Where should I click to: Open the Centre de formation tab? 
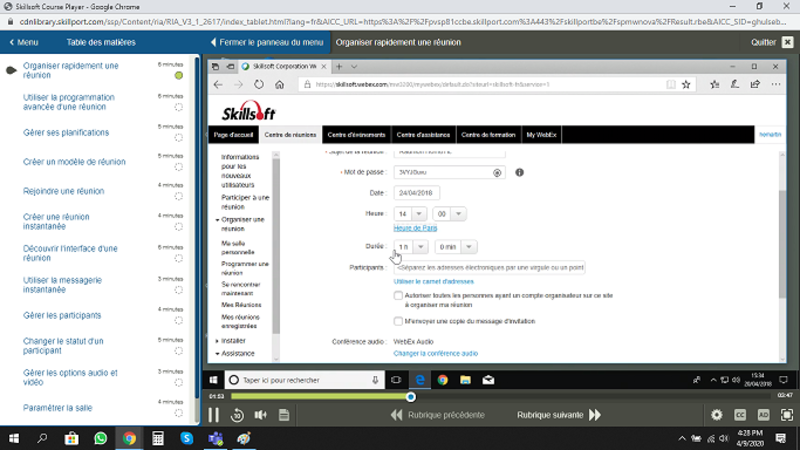pos(488,135)
